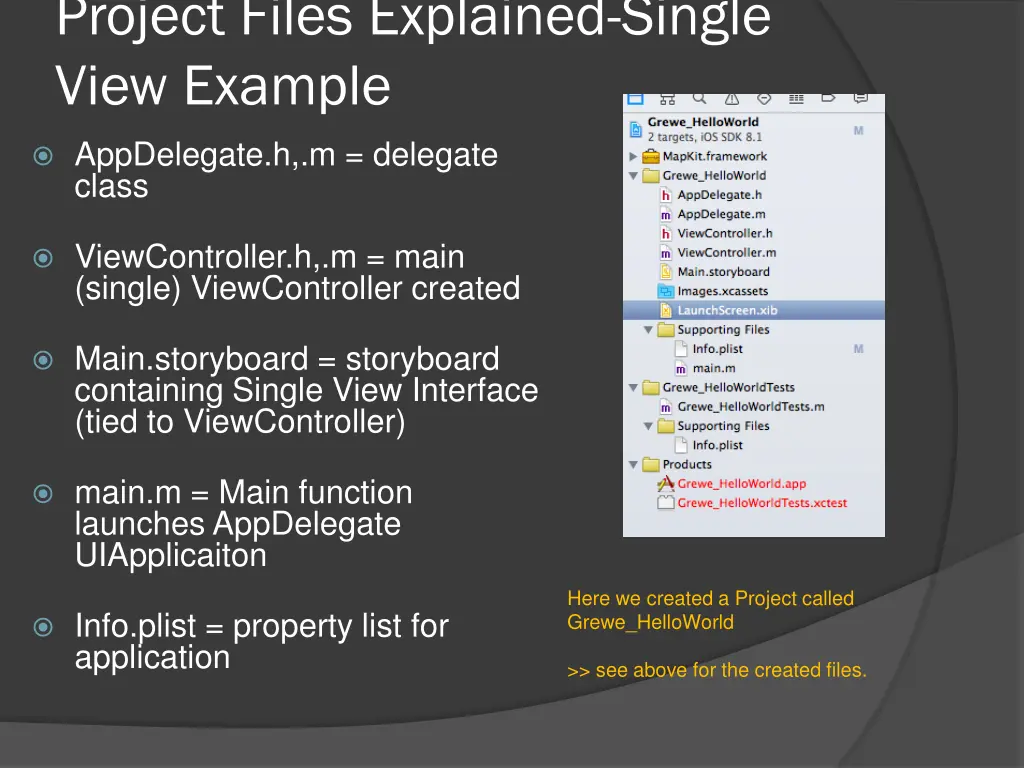Click the 'ViewController.h,.m = main' bullet text
Viewport: 1024px width, 768px height.
270,257
